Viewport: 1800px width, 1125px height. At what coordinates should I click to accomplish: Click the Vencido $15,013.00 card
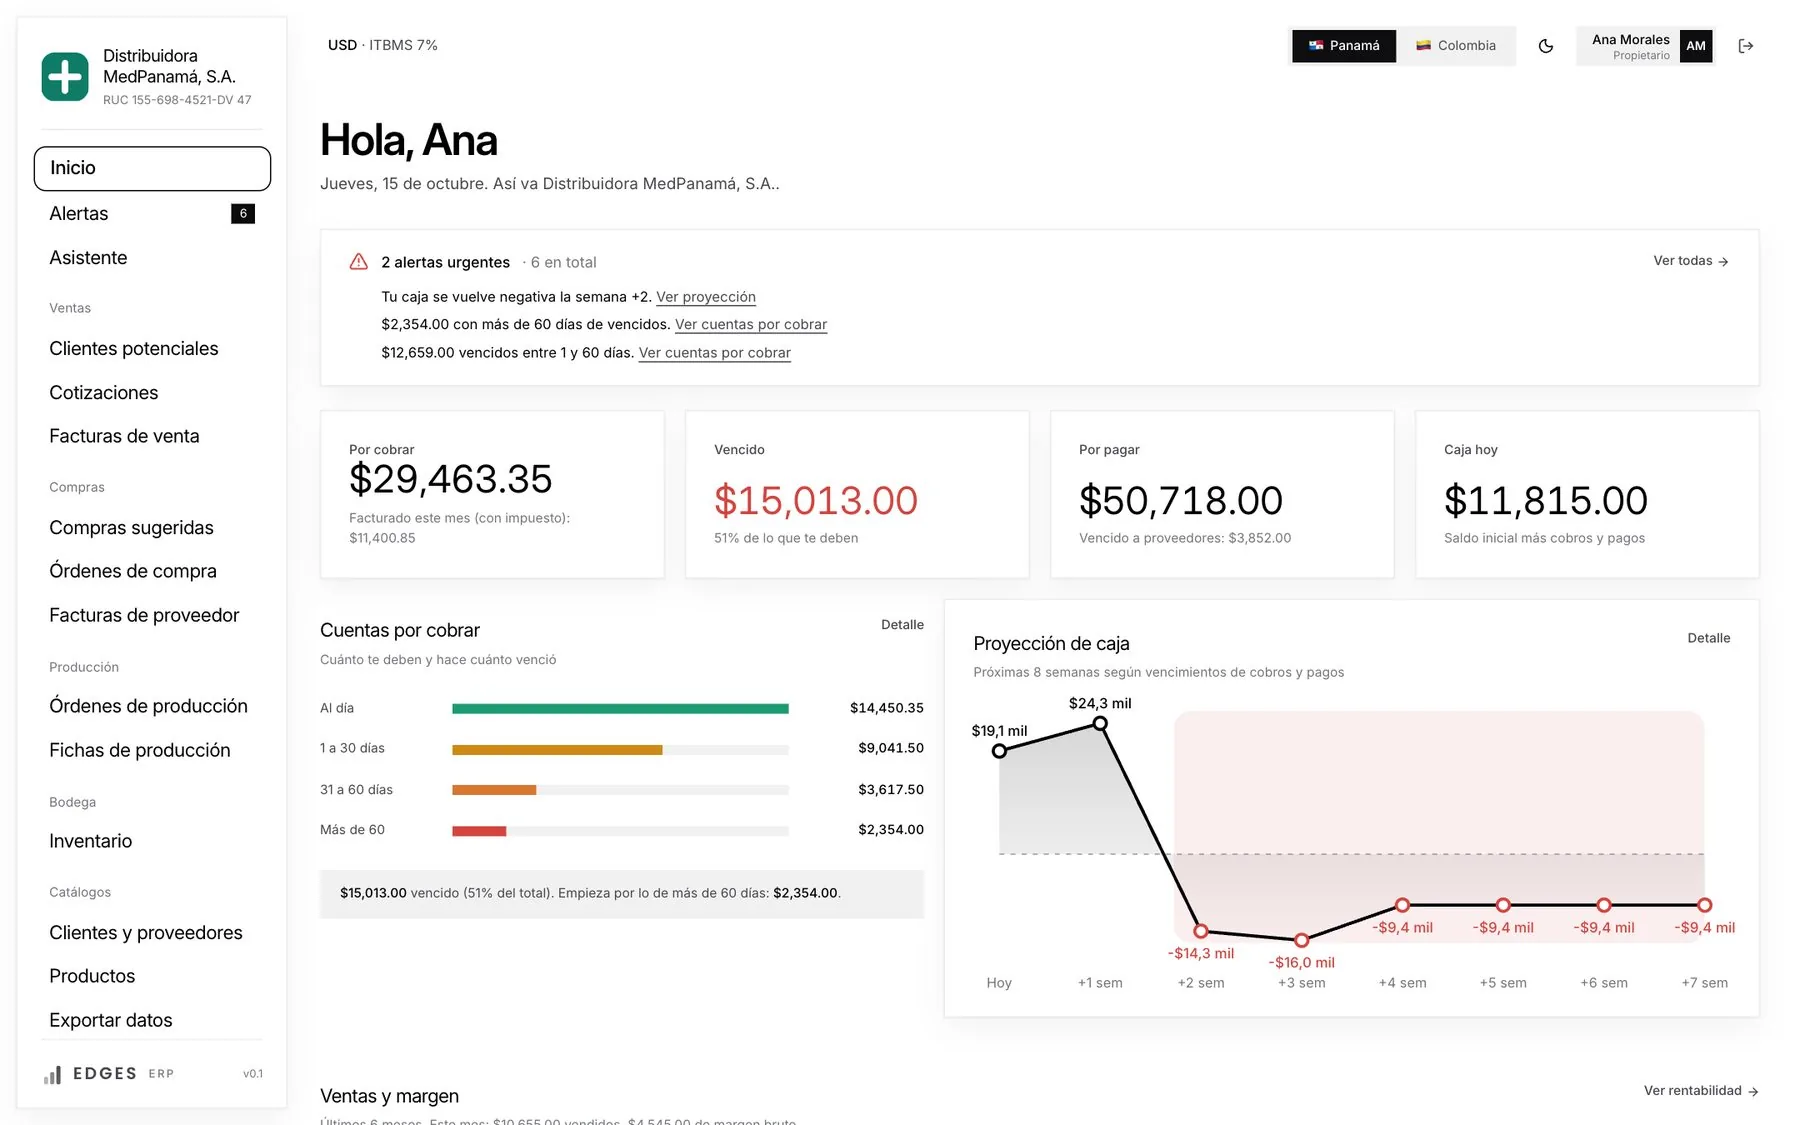857,494
